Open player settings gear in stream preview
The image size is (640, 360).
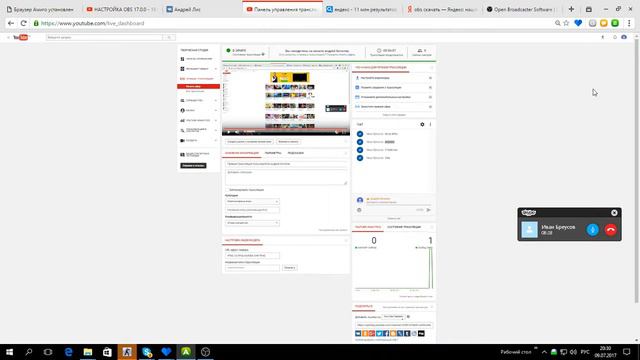[336, 132]
